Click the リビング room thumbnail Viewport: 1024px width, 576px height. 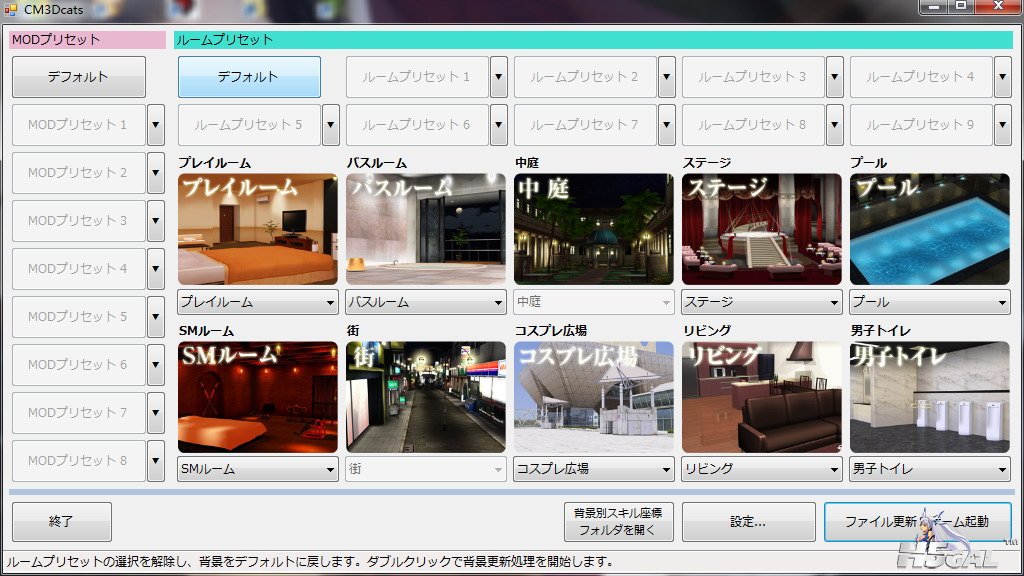762,397
